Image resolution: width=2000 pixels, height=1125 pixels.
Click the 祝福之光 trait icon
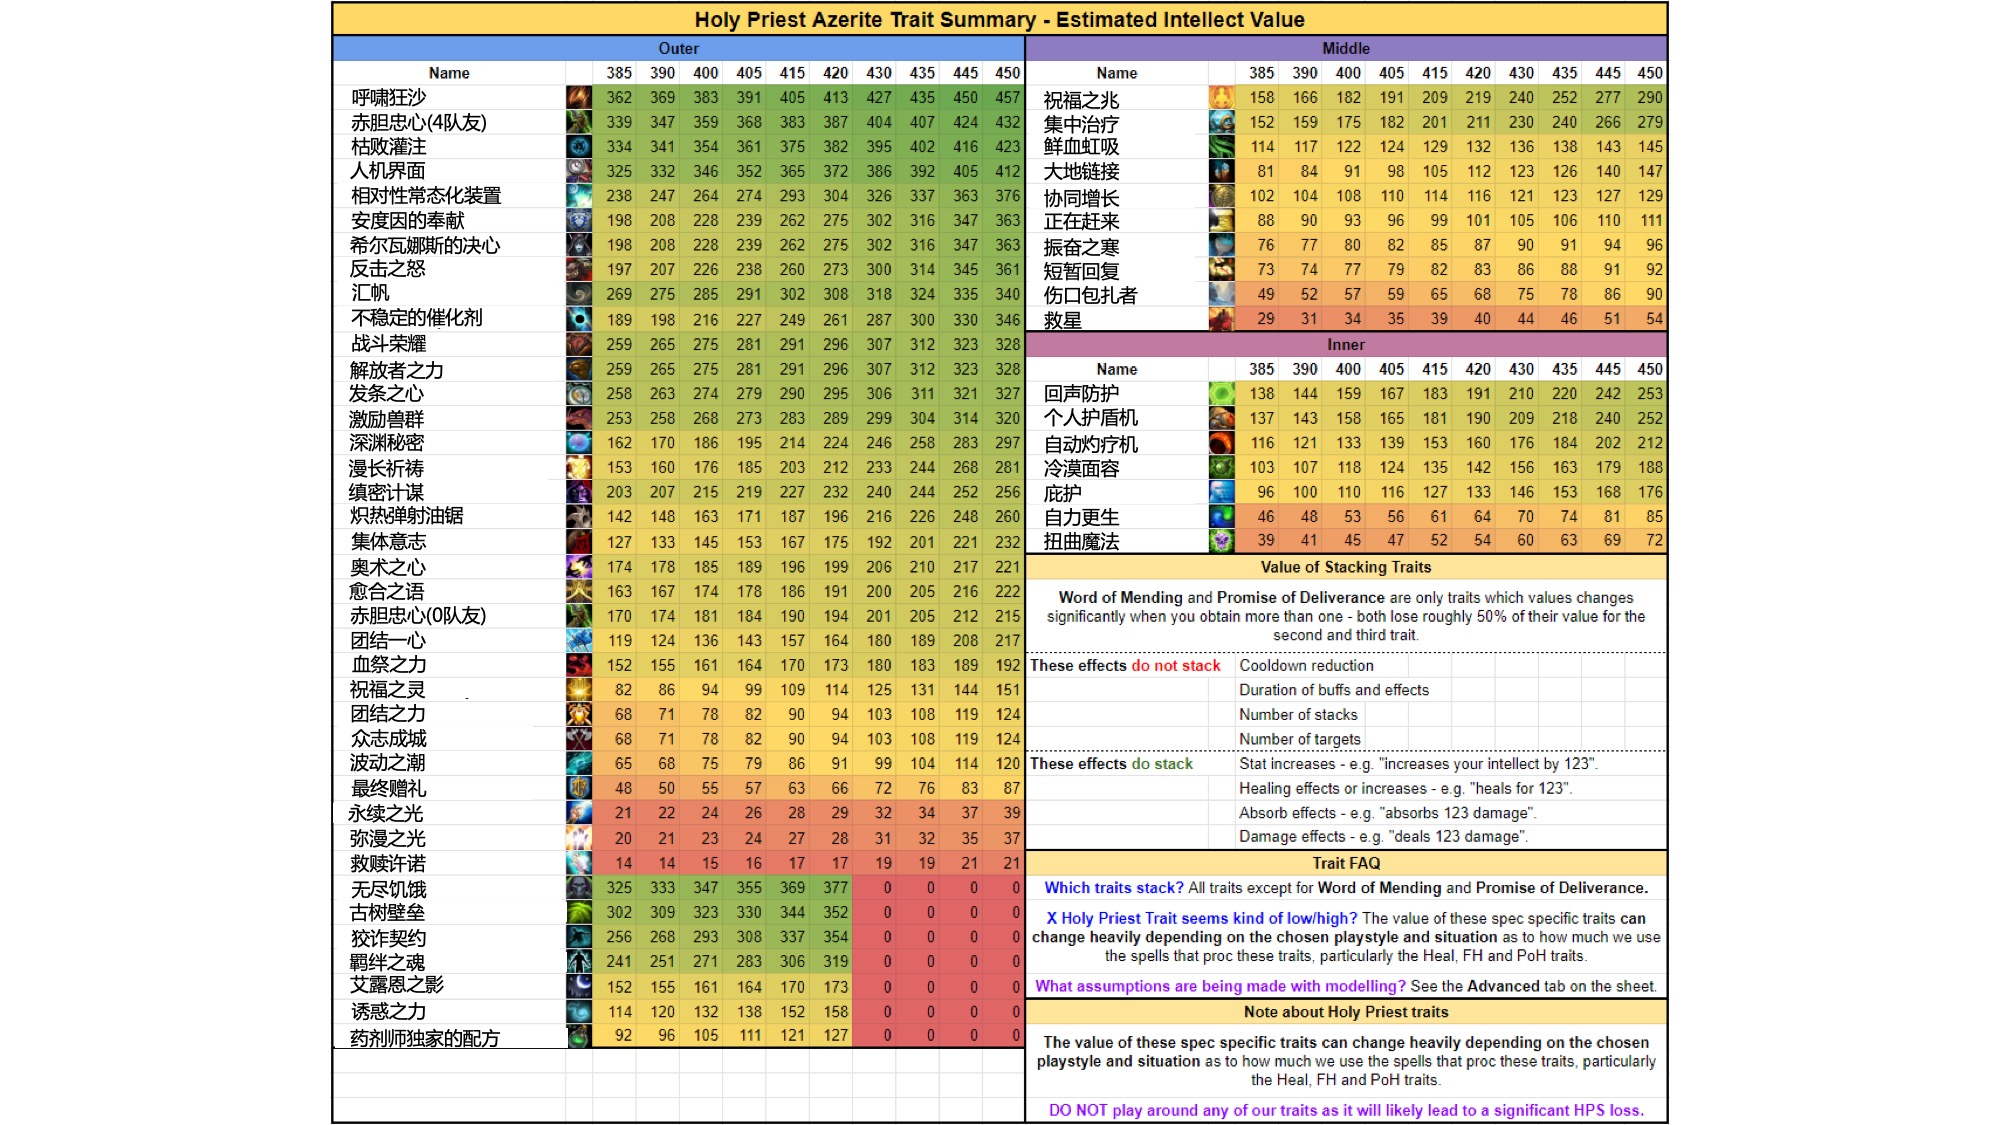click(1221, 98)
